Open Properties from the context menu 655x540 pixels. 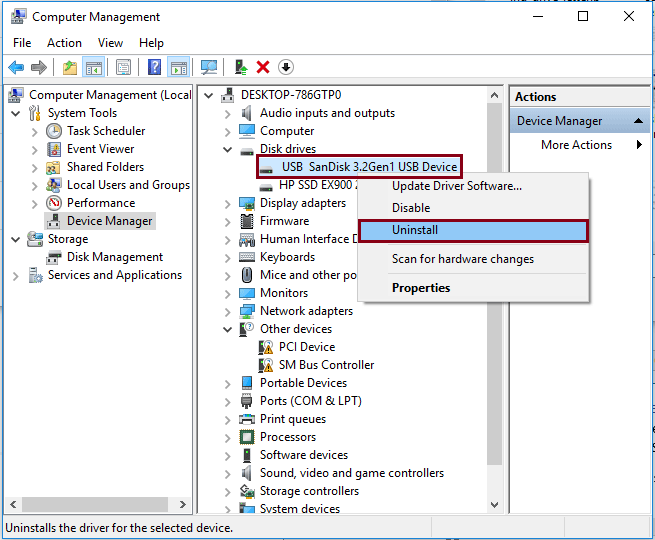click(473, 288)
